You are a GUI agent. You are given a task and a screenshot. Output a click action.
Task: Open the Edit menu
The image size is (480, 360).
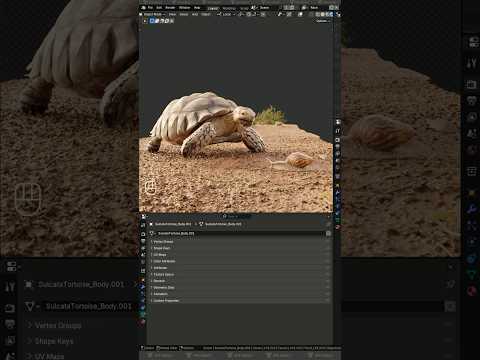159,7
